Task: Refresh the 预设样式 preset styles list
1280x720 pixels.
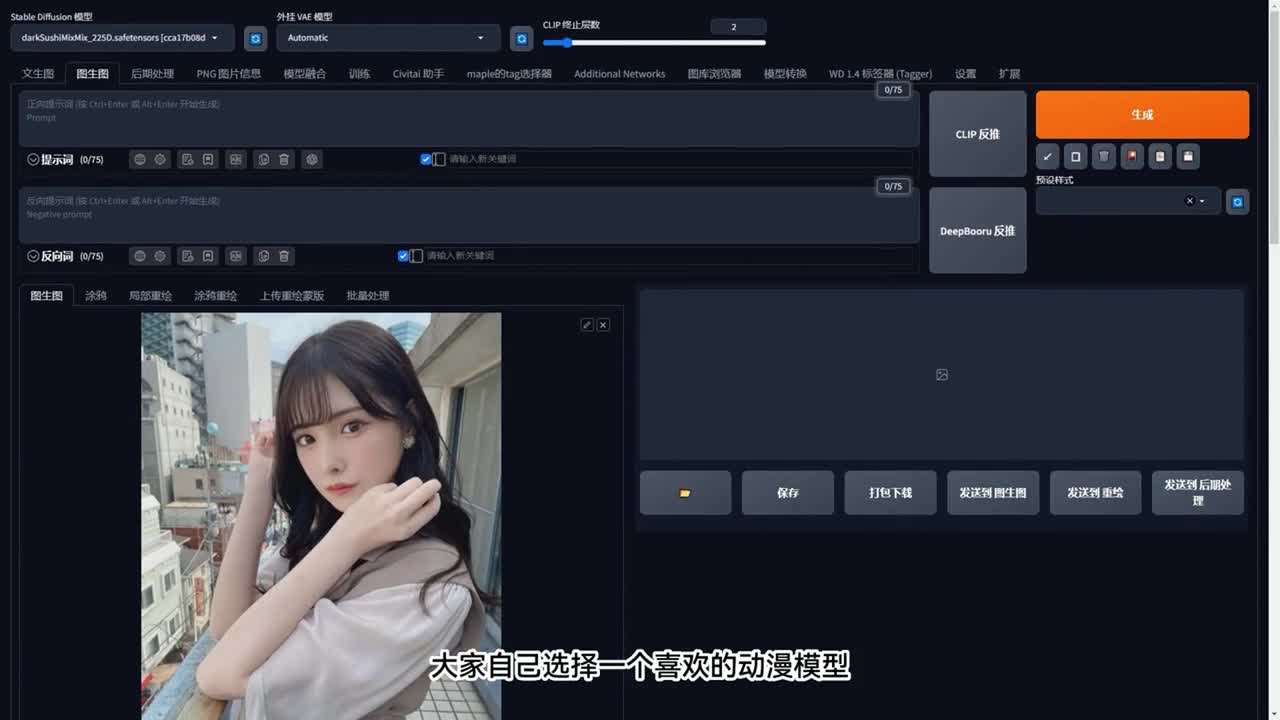Action: click(1237, 201)
